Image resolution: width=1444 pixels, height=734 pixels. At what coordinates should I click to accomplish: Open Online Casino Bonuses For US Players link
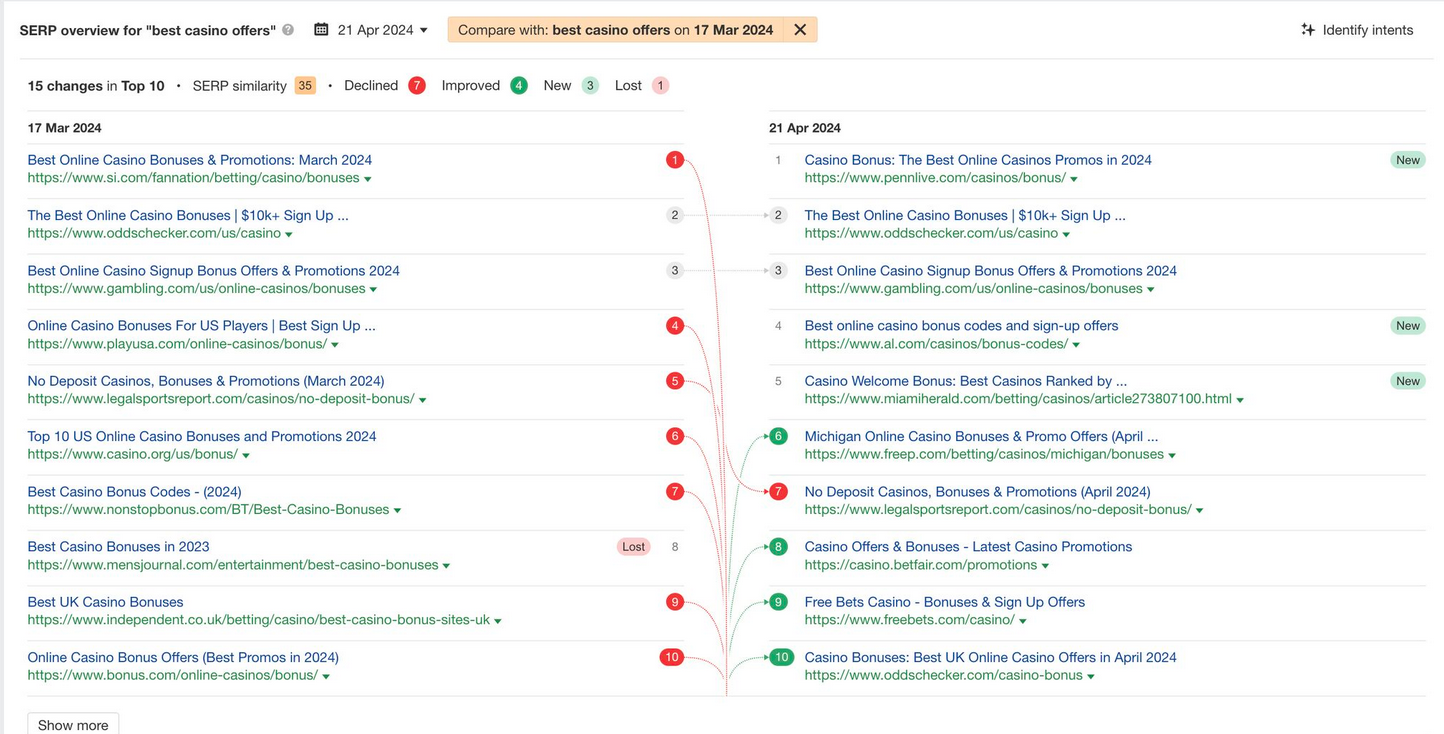tap(202, 326)
